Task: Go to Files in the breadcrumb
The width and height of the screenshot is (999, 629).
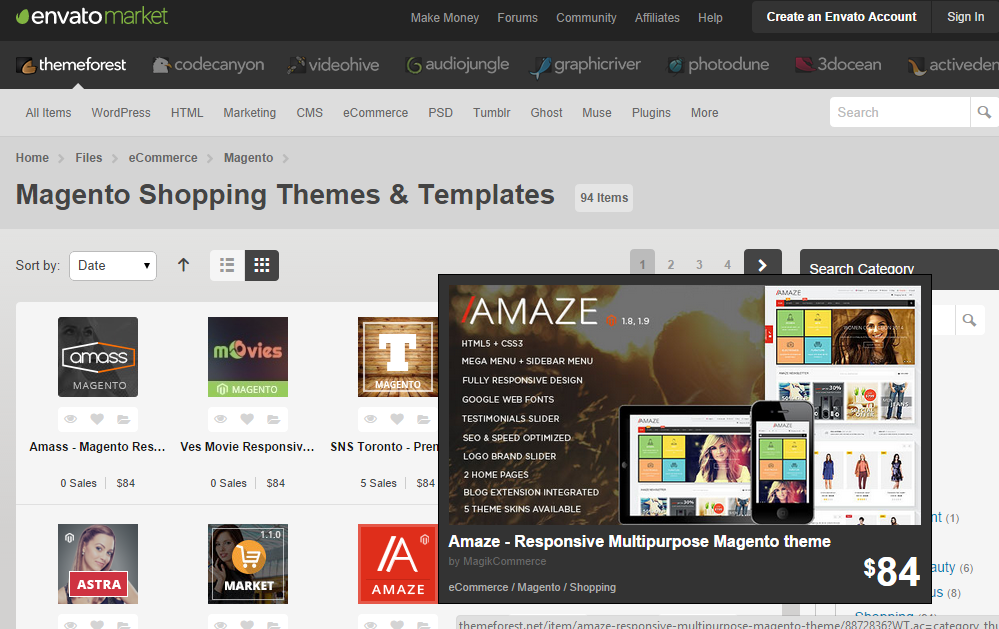Action: pyautogui.click(x=89, y=157)
